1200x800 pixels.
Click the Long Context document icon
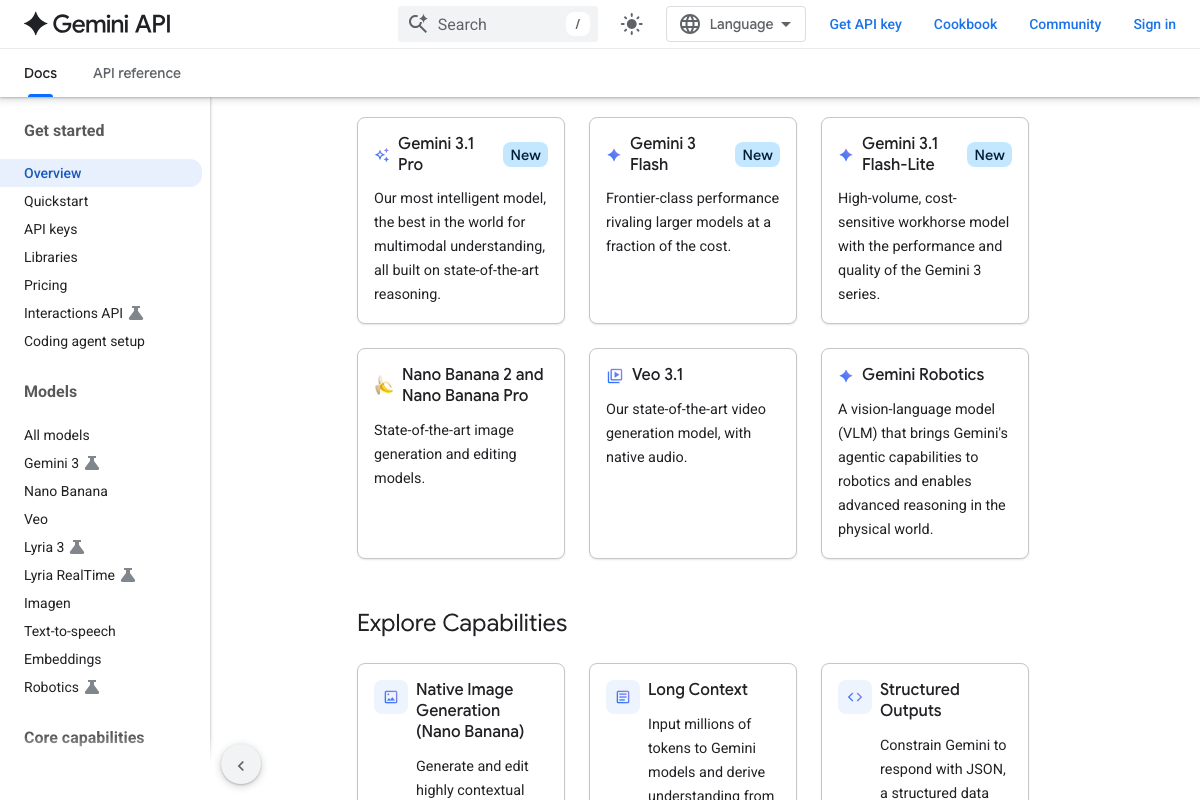point(623,697)
